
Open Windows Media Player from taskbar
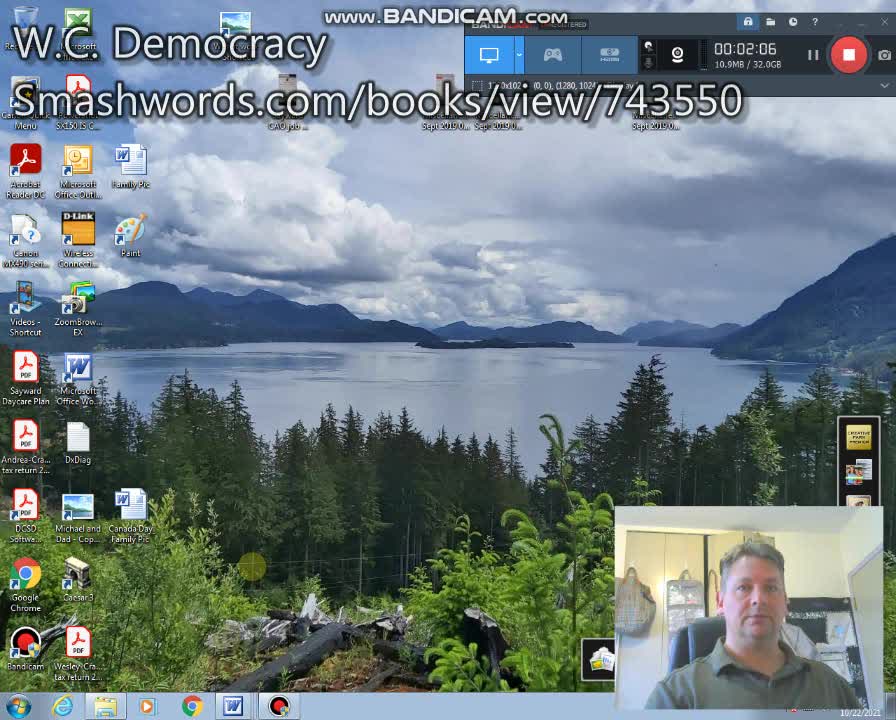(147, 706)
